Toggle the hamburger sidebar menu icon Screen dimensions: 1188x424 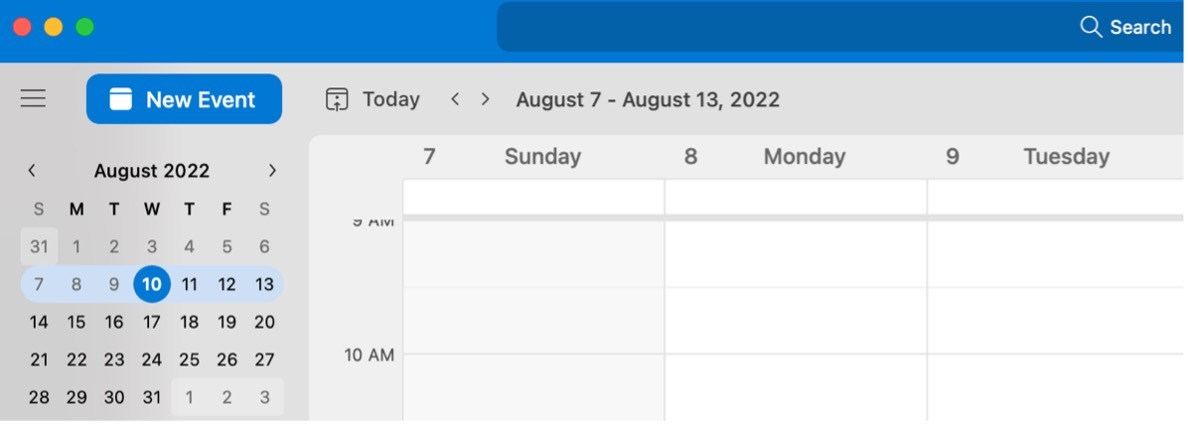click(33, 98)
